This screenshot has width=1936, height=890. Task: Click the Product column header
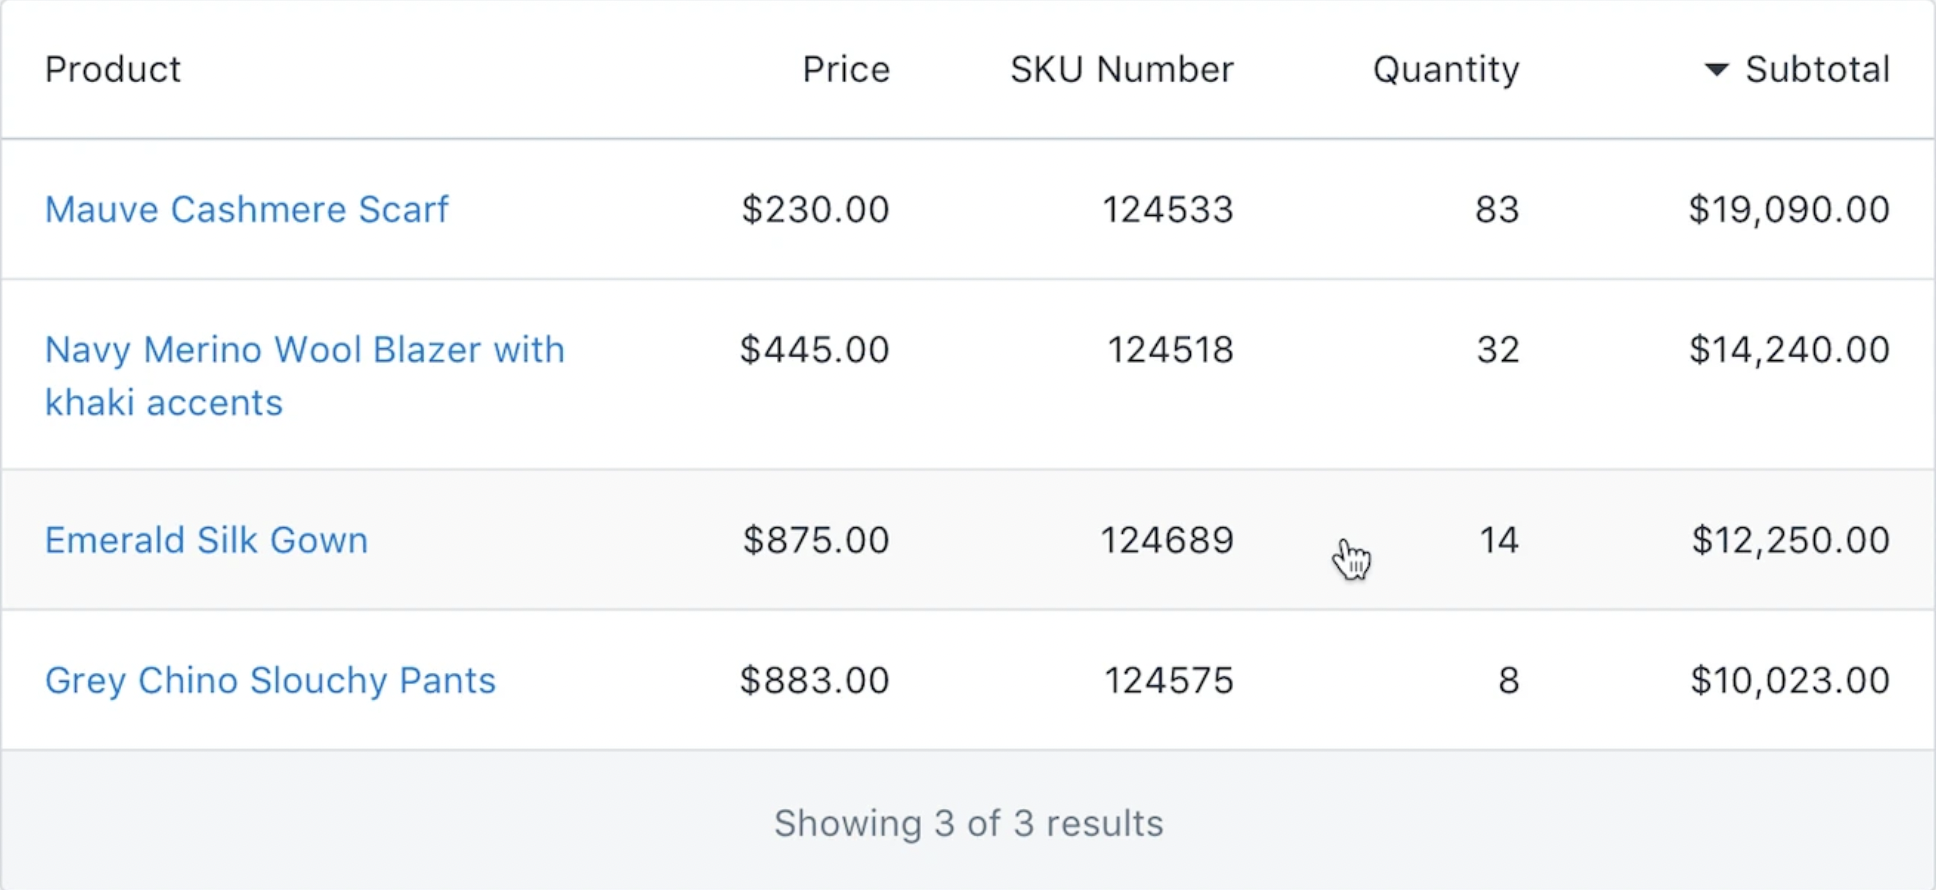coord(113,70)
